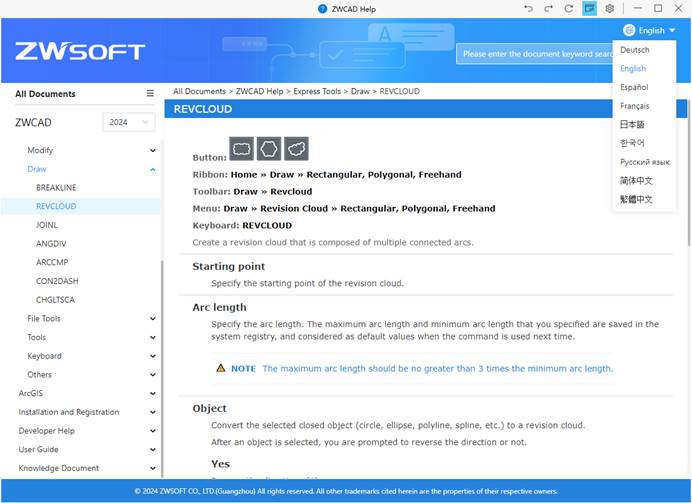Expand the File Tools tree section
692x503 pixels.
click(x=152, y=319)
